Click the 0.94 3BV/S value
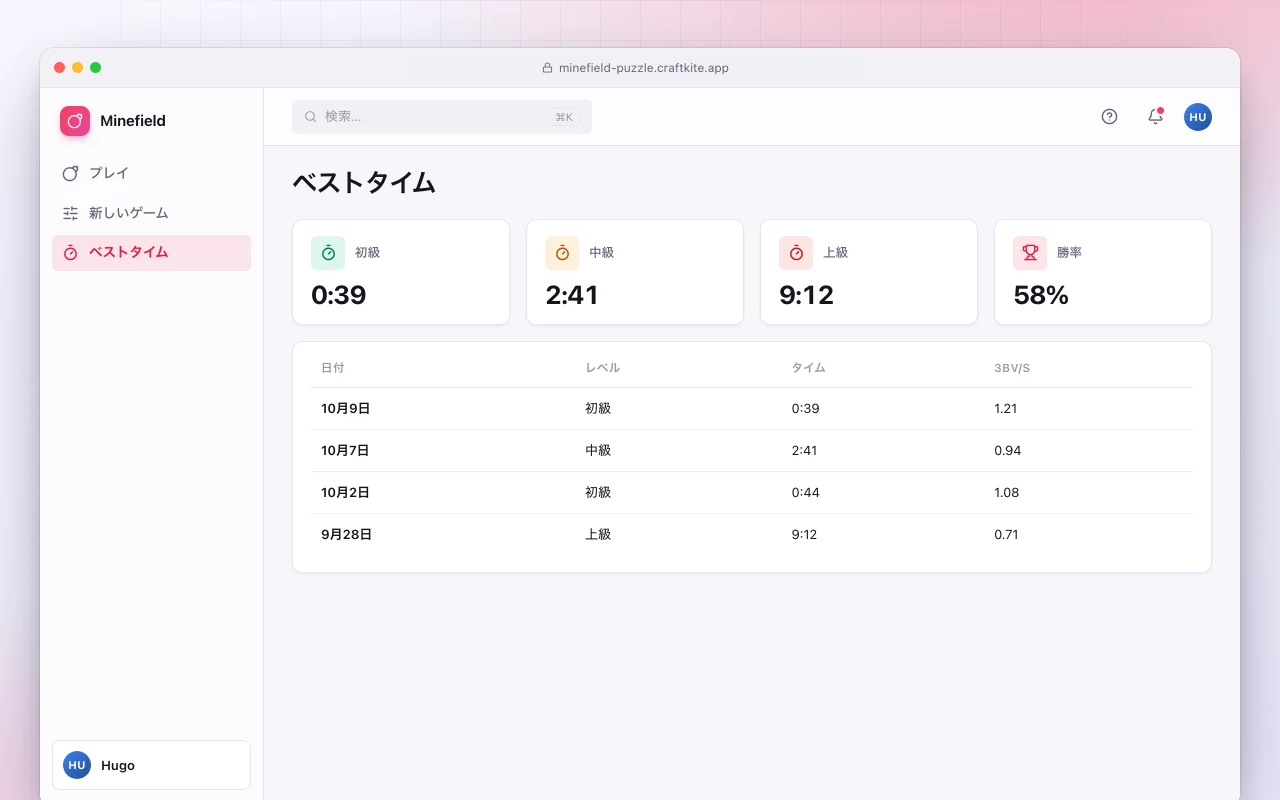Screen dimensions: 1280x800 click(x=1008, y=451)
